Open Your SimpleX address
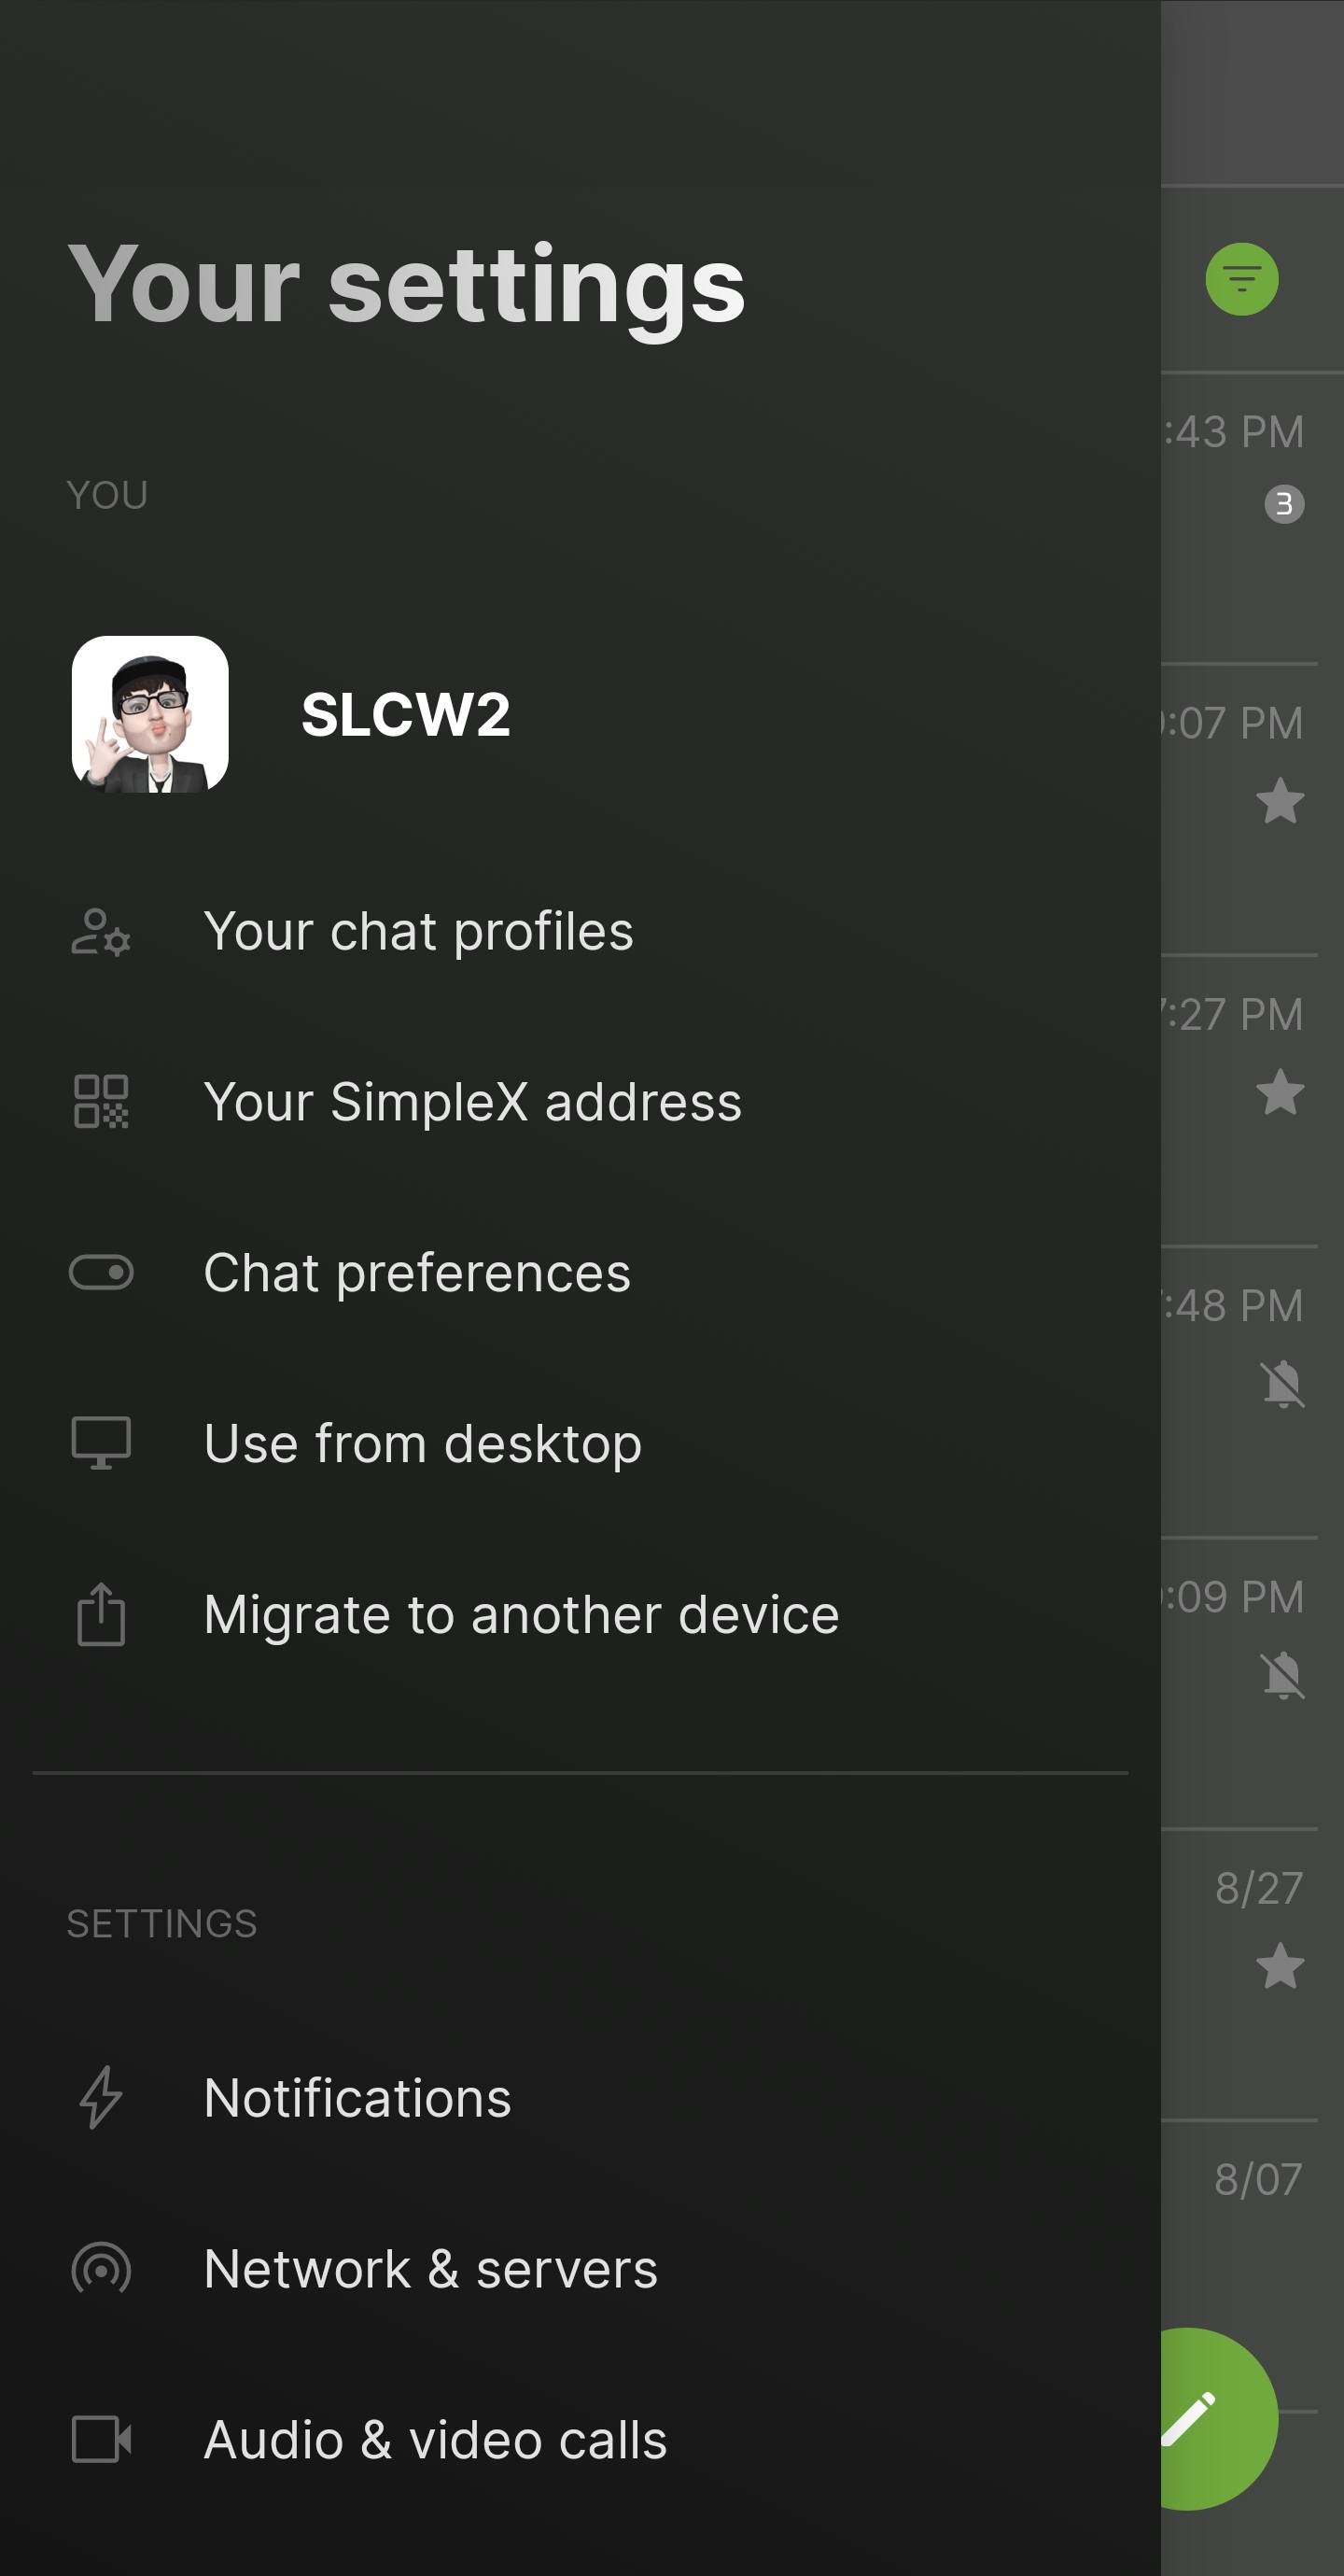This screenshot has width=1344, height=2576. tap(472, 1102)
